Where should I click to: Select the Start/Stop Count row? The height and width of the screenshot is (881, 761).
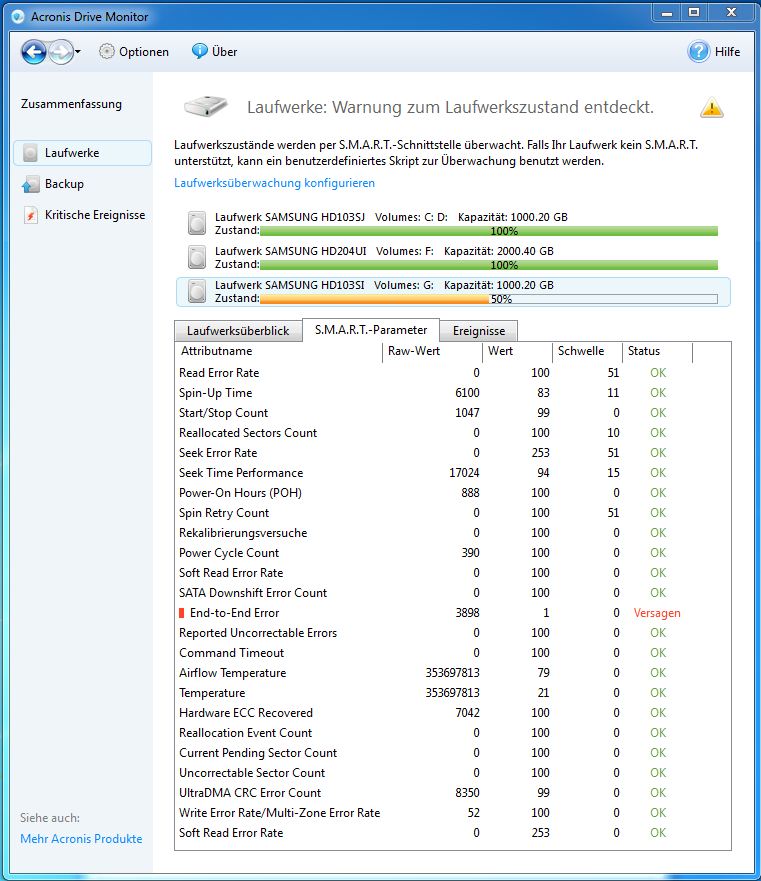click(x=453, y=413)
